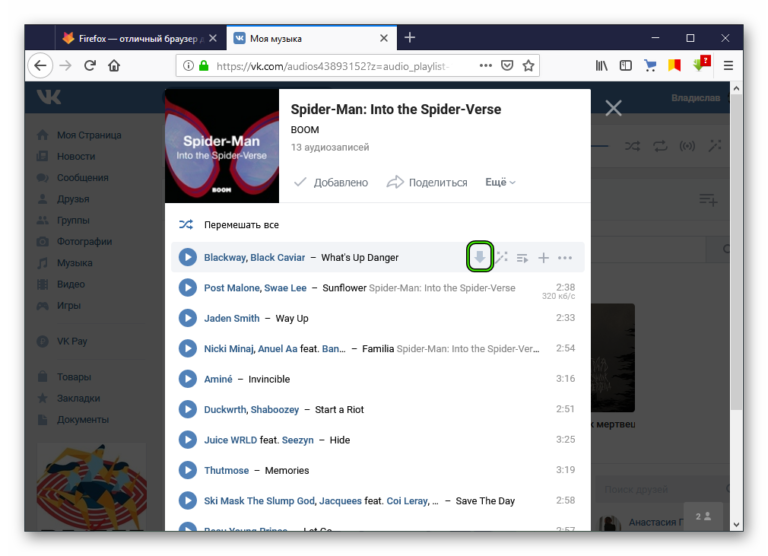
Task: Play Save The Day track
Action: click(188, 500)
